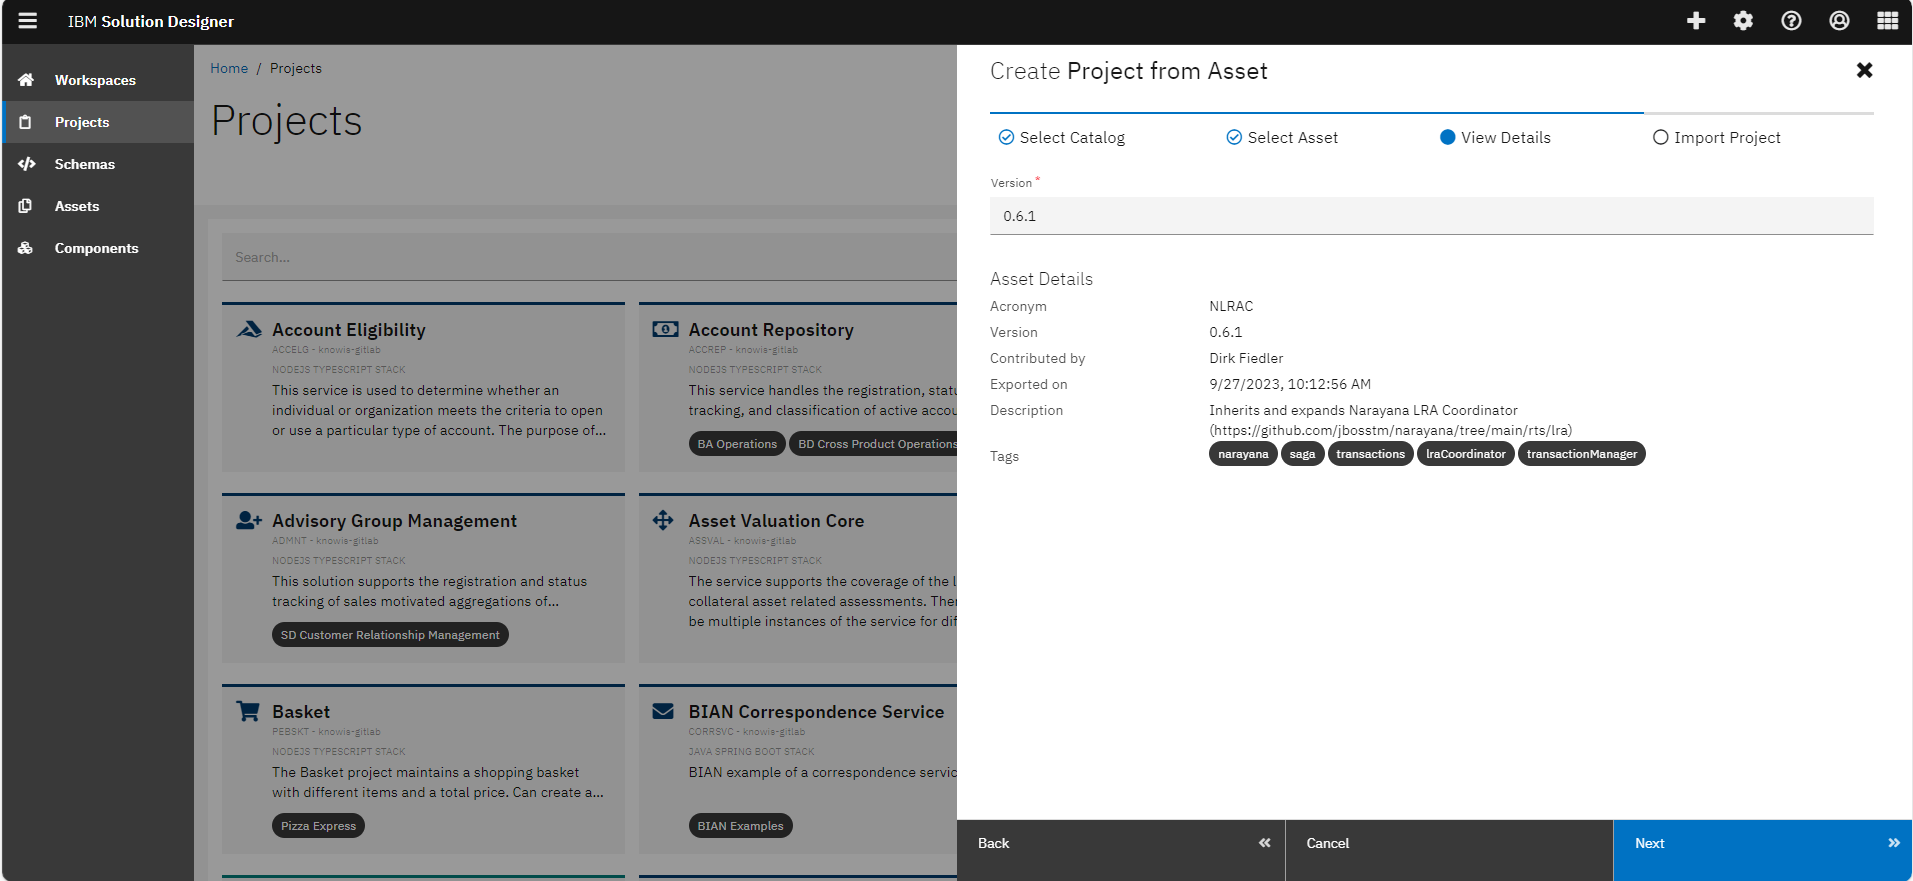Click the projects Search field
This screenshot has width=1913, height=881.
[589, 257]
